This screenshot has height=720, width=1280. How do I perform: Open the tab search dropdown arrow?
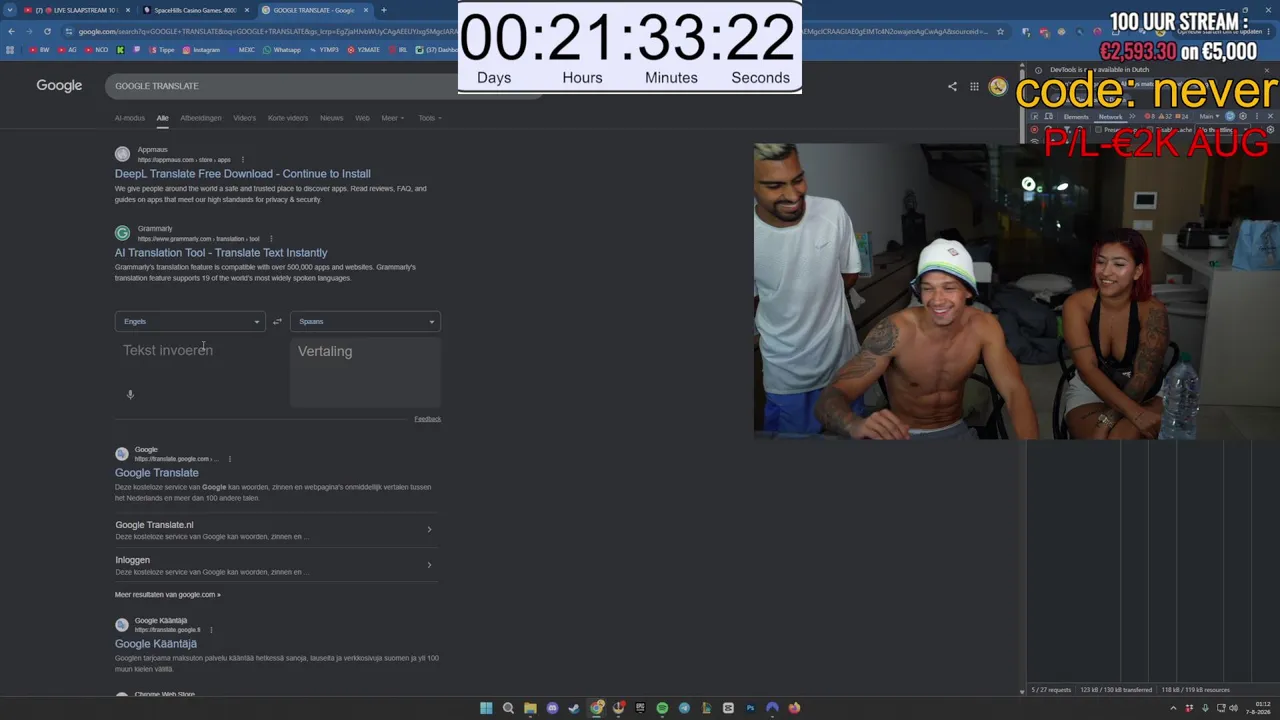[x=10, y=10]
